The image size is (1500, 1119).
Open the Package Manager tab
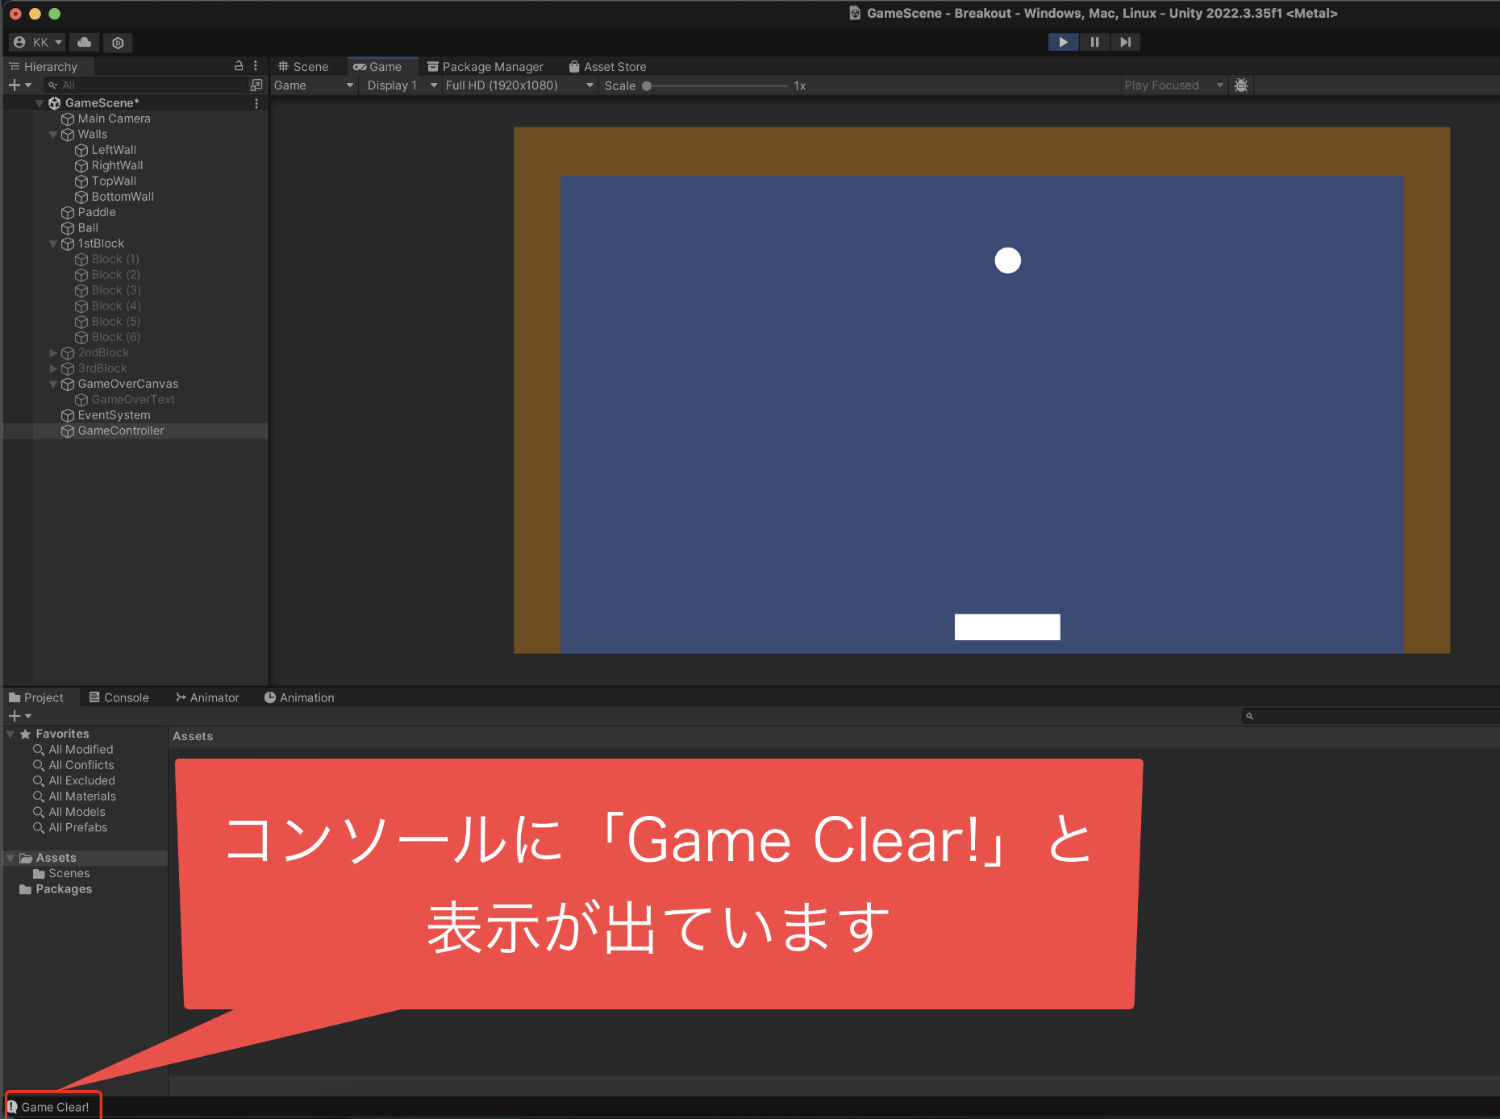(485, 66)
